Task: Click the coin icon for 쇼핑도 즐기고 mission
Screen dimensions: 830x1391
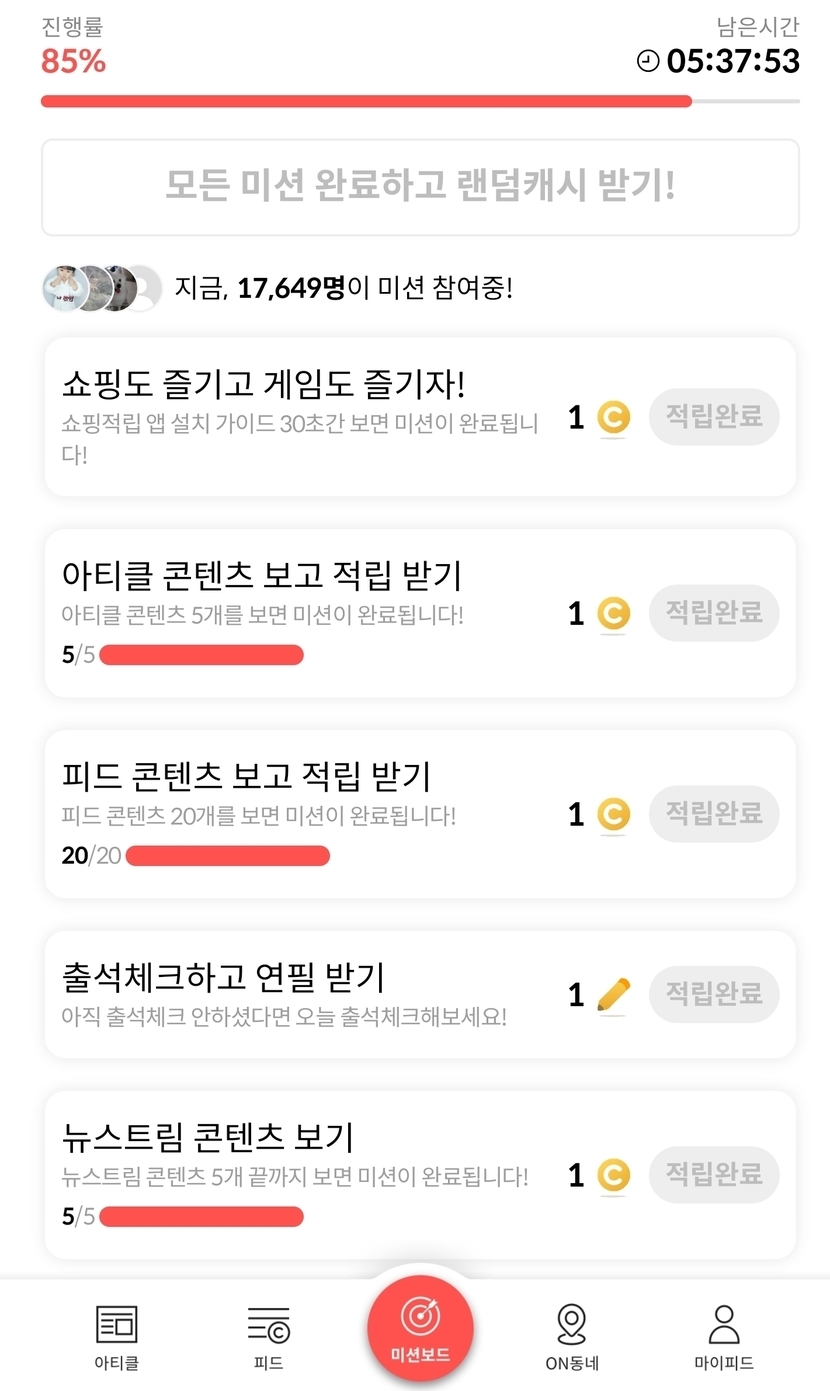Action: [613, 418]
